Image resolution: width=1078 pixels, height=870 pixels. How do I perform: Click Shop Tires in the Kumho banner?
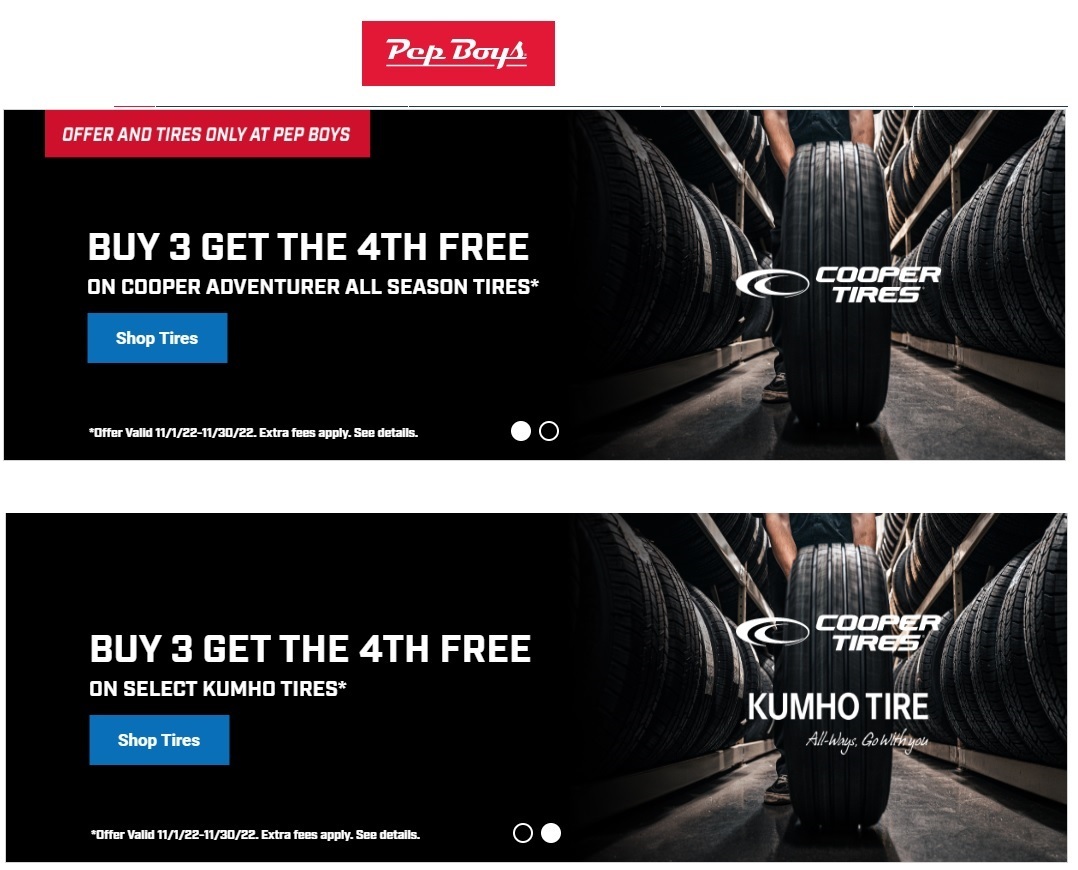pyautogui.click(x=160, y=740)
